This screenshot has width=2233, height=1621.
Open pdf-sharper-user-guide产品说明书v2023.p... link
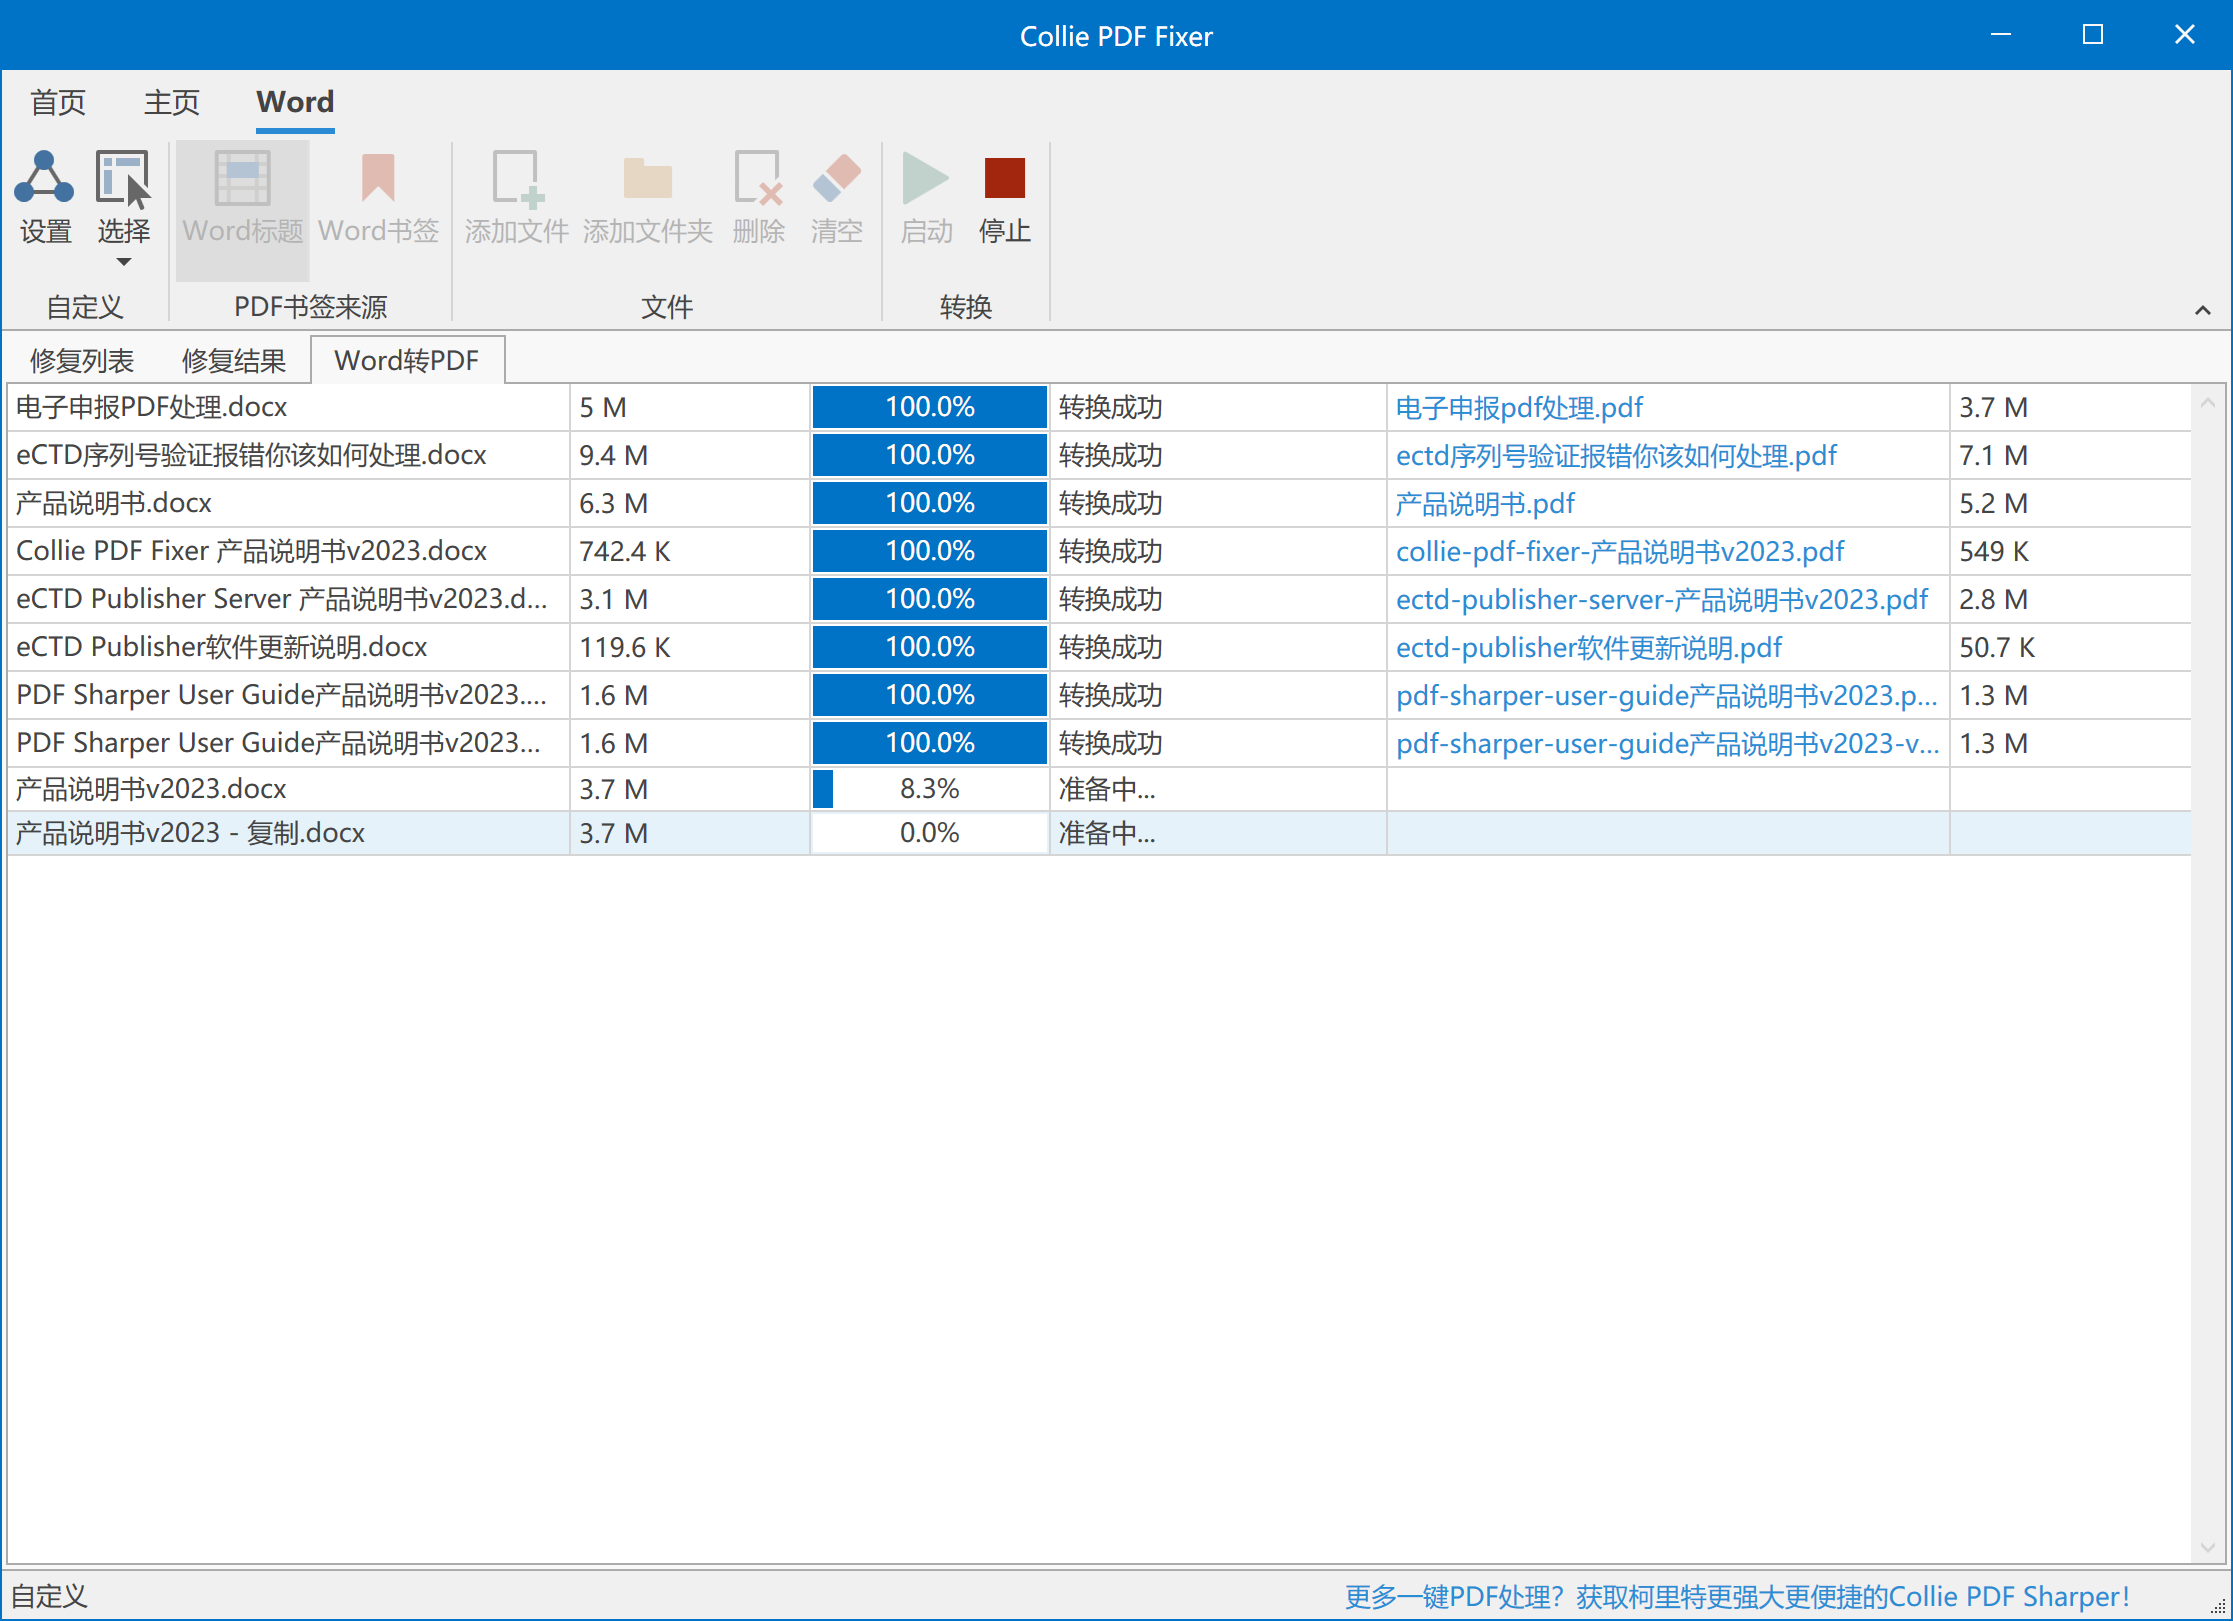pyautogui.click(x=1666, y=695)
